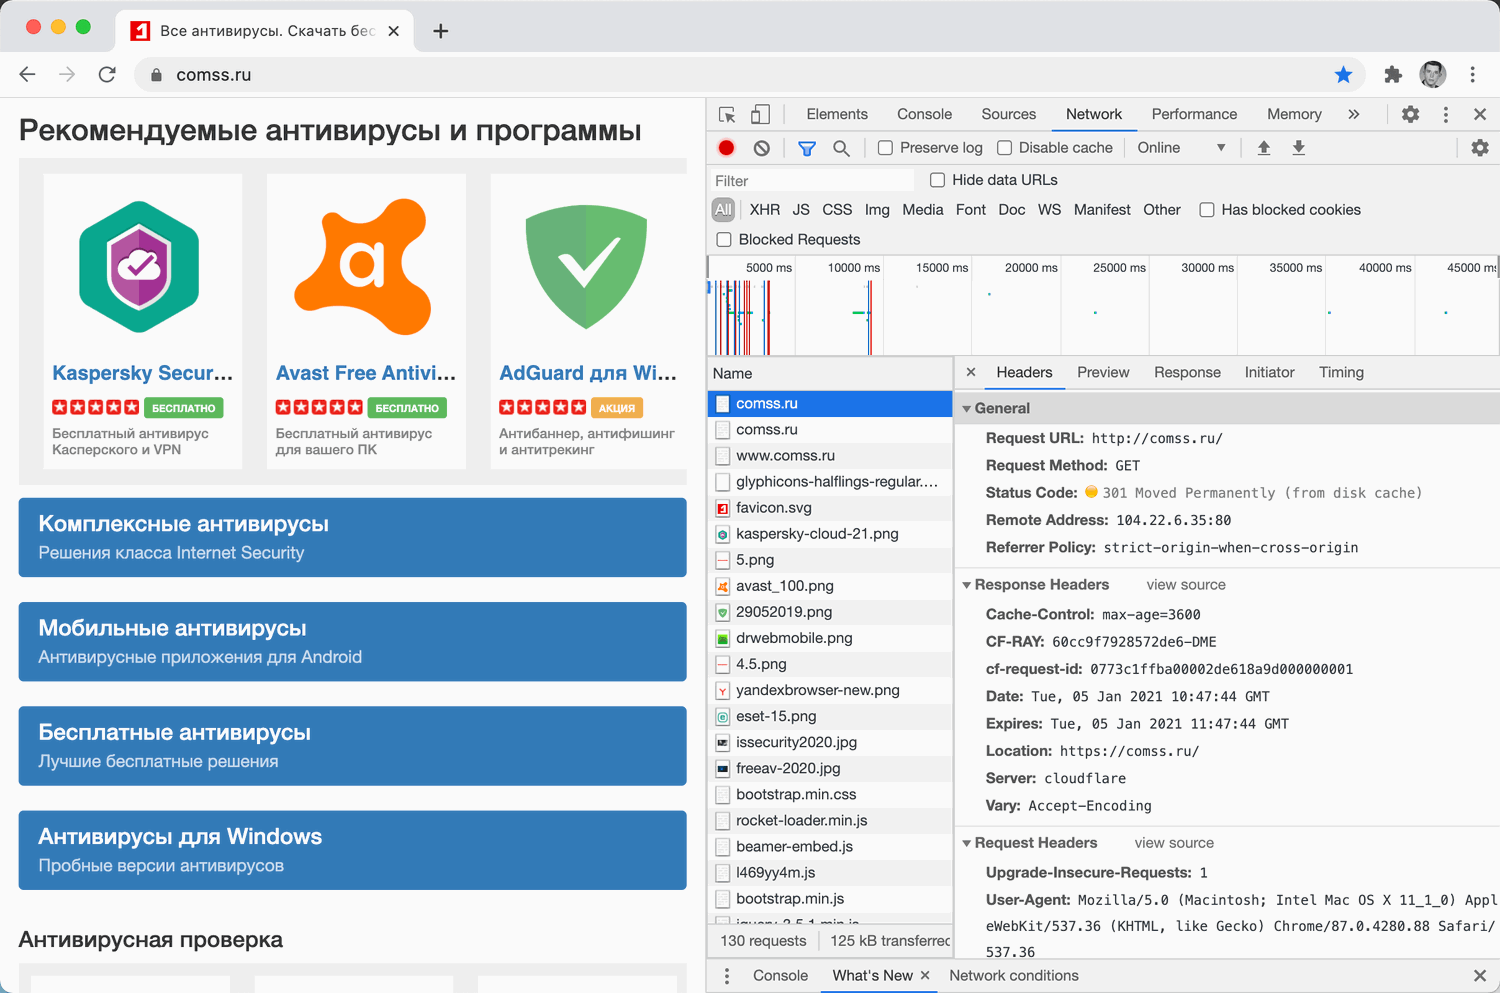This screenshot has width=1500, height=993.
Task: Click the Avast orange logo
Action: (x=363, y=266)
